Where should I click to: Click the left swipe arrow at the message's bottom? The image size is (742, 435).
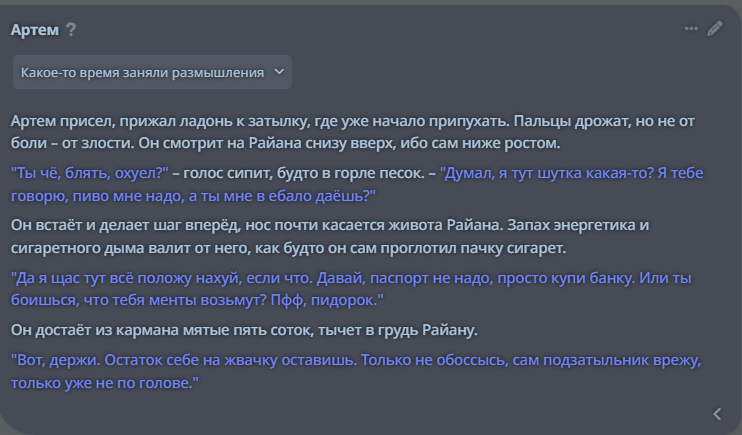coord(717,414)
